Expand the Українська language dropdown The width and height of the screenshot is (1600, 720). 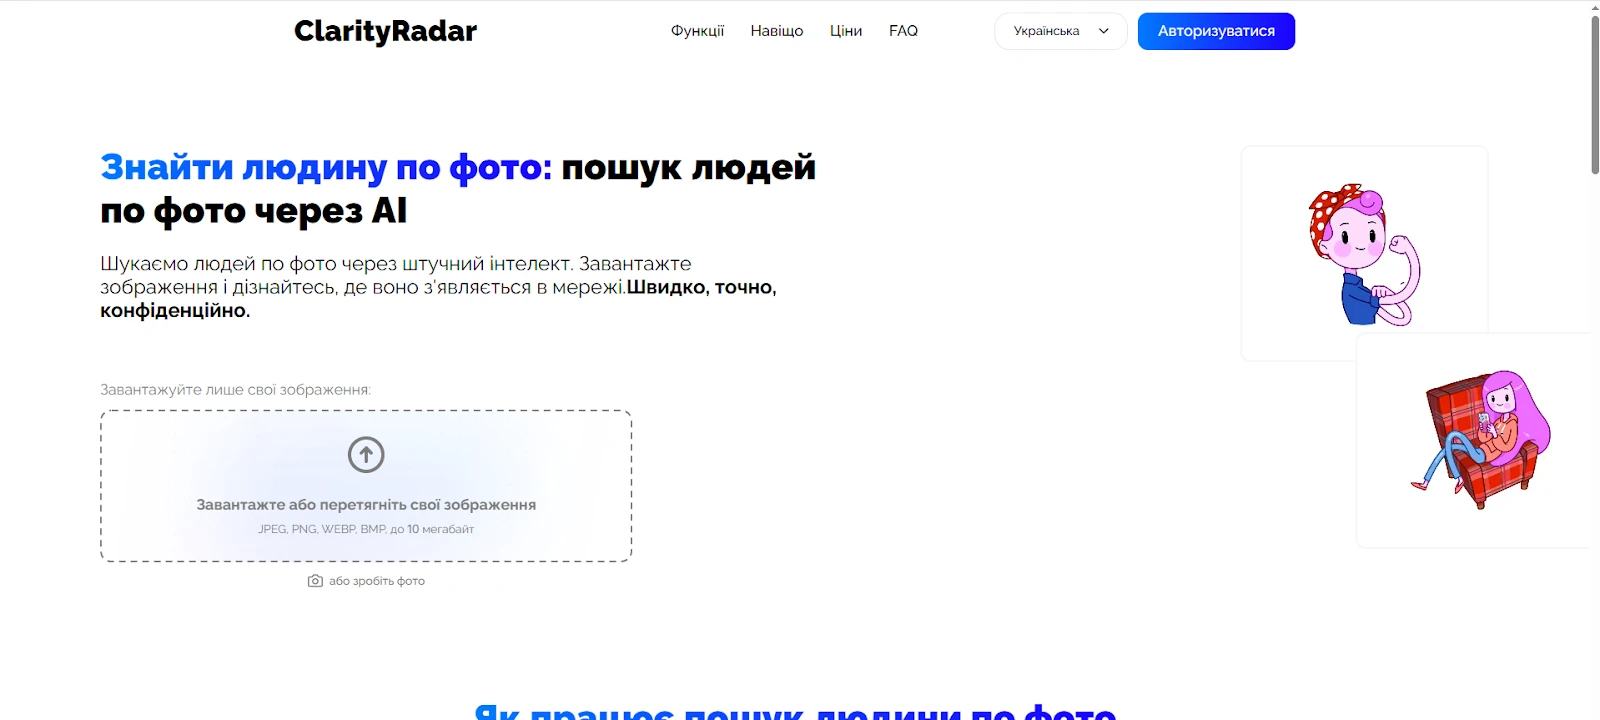coord(1061,31)
